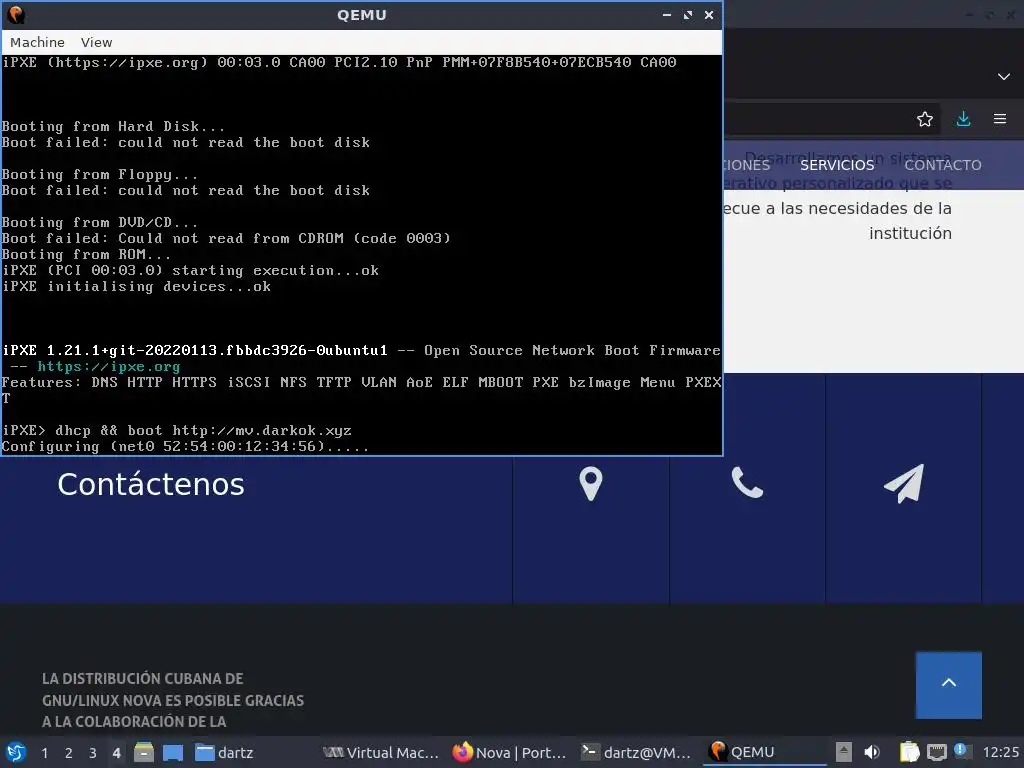
Task: Open the browser downloads panel
Action: coord(963,119)
